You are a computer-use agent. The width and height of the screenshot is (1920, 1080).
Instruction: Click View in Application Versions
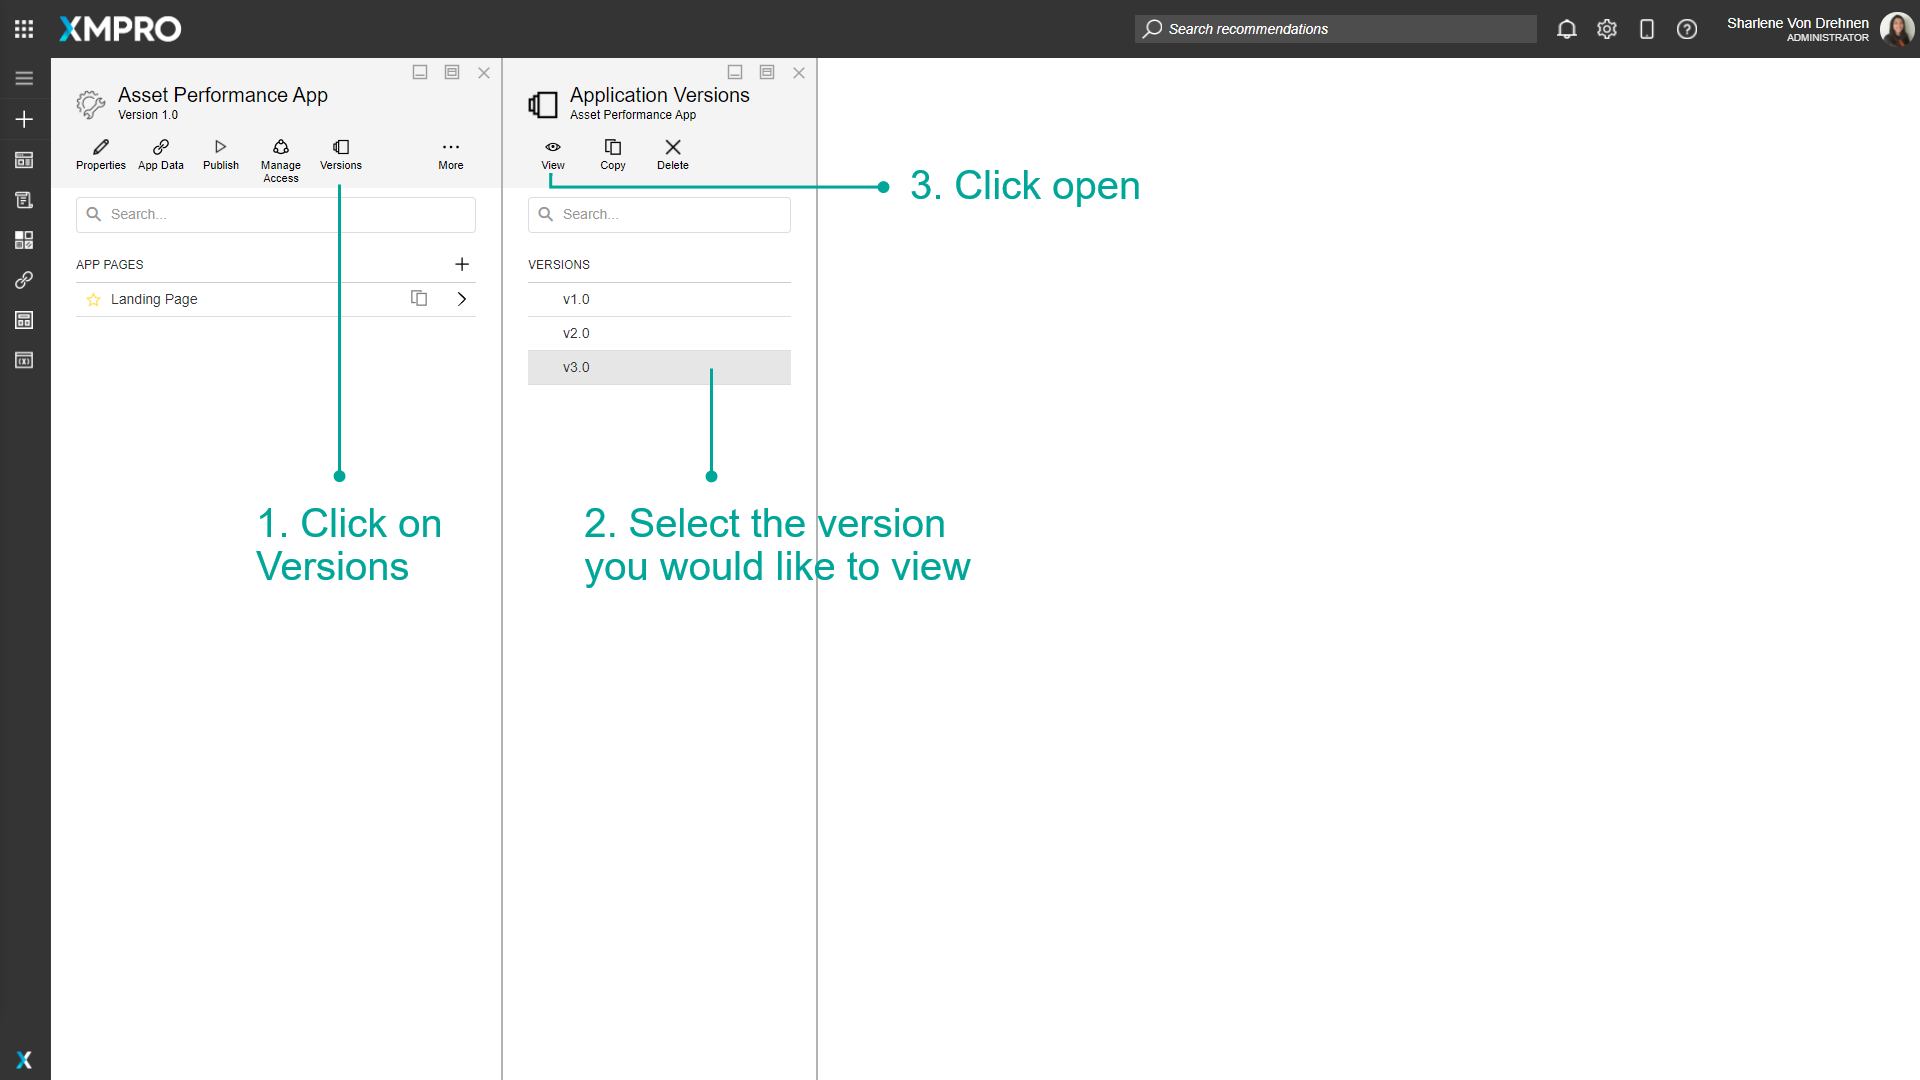point(553,155)
